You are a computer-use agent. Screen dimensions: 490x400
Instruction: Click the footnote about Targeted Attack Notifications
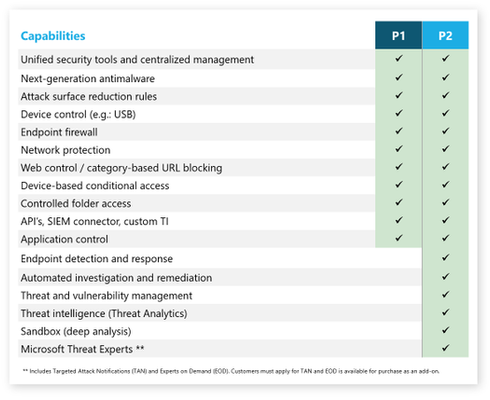click(x=231, y=371)
